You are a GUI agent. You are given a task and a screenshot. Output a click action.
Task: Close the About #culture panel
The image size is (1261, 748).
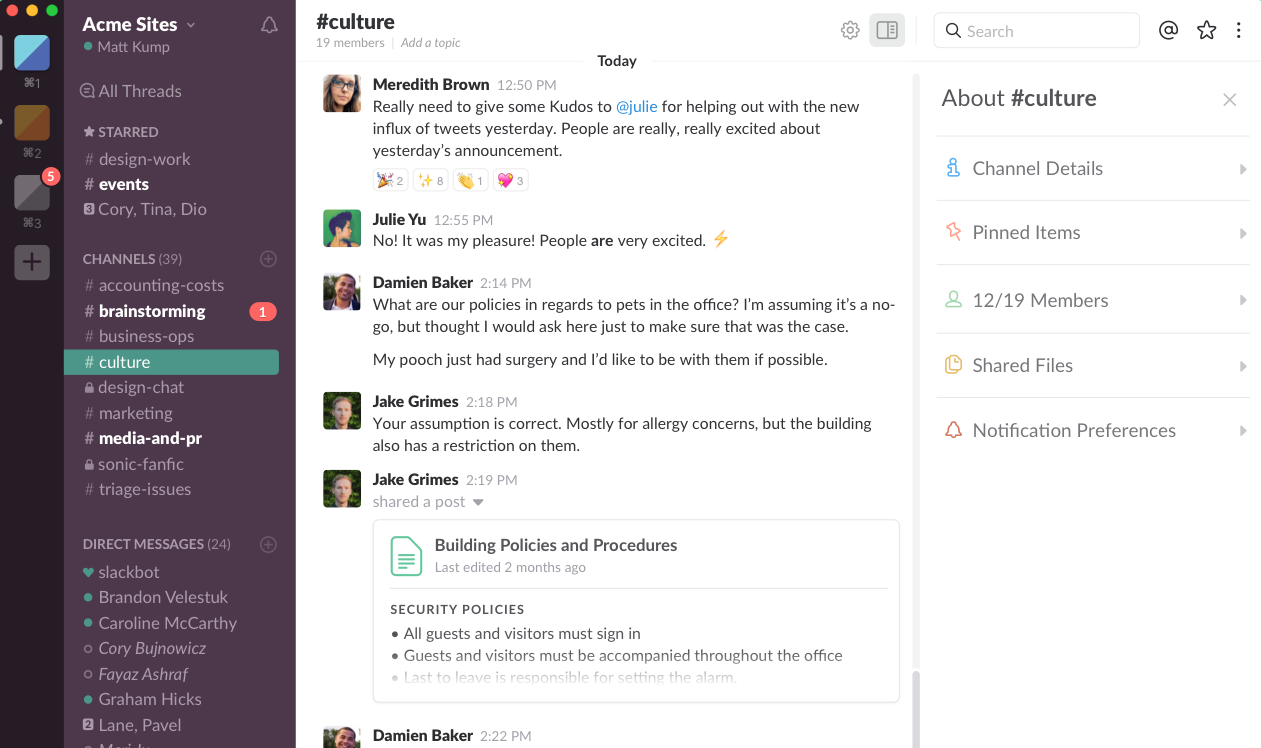coord(1230,99)
